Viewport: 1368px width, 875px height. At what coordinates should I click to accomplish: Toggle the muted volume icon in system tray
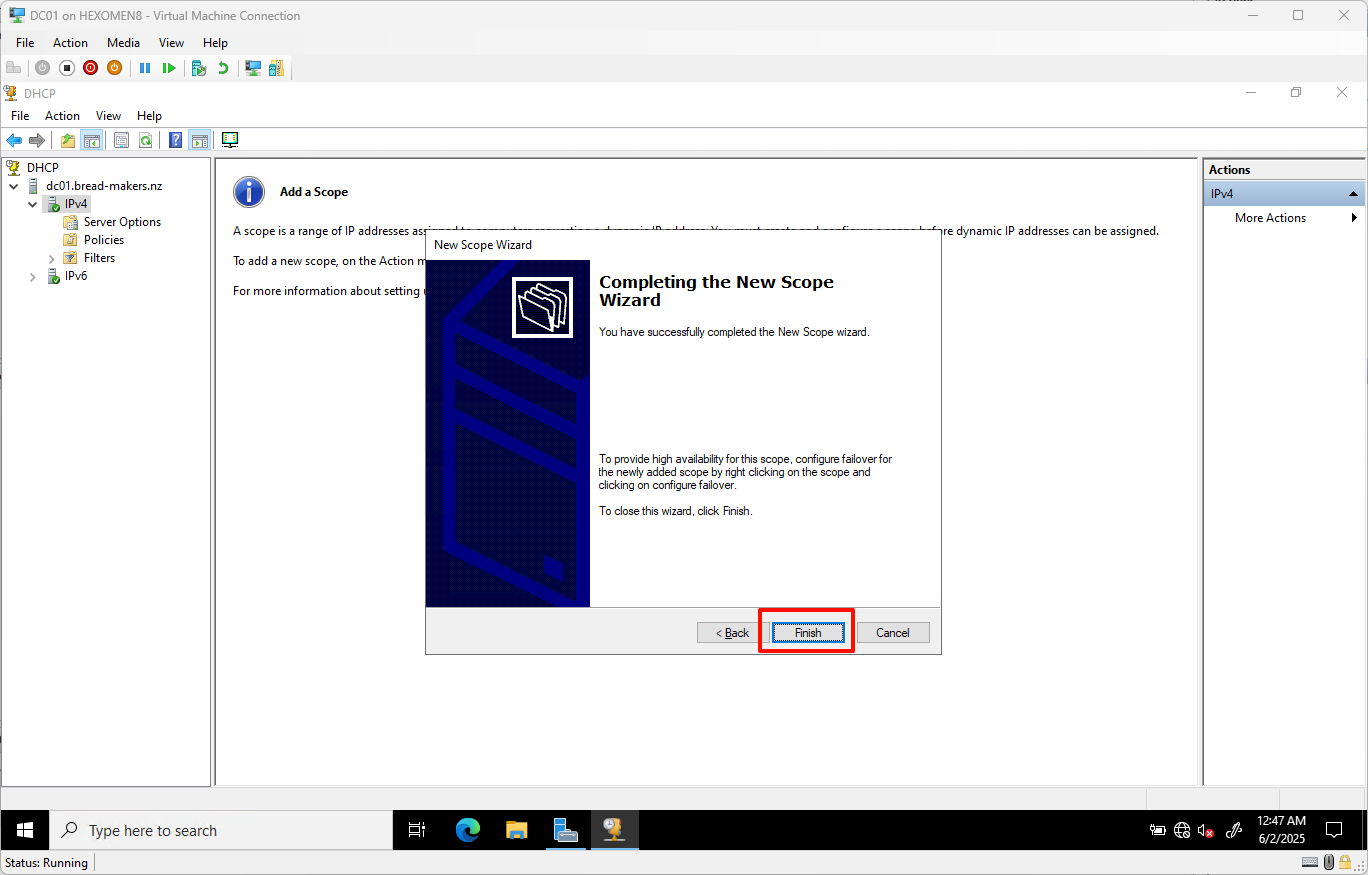[x=1204, y=830]
